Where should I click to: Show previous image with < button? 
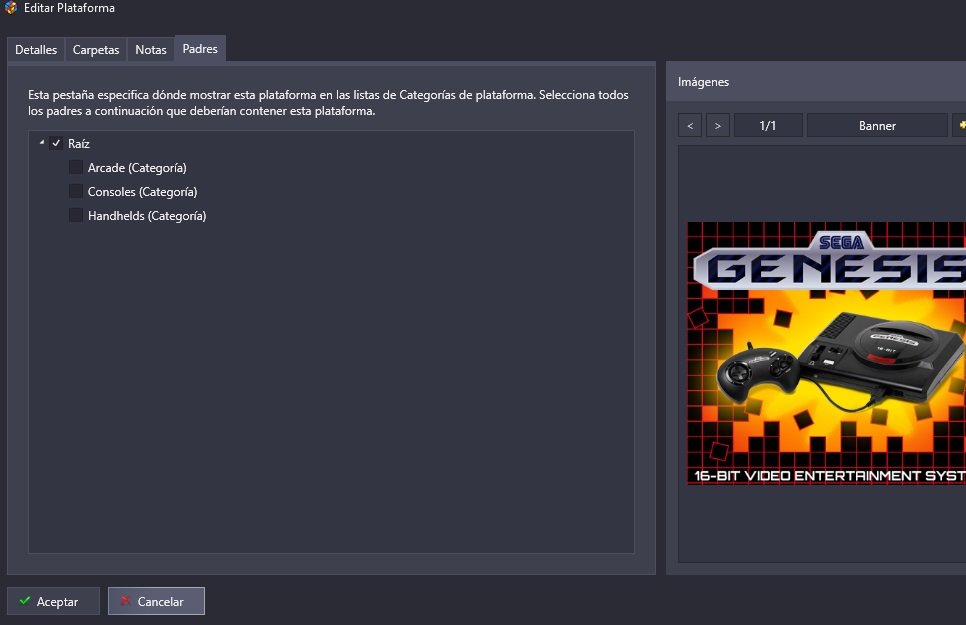coord(690,125)
